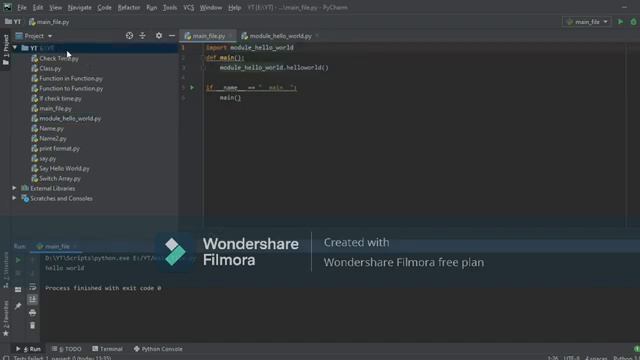Expand Scratches and Consoles node
Viewport: 640px width, 360px height.
(x=14, y=198)
